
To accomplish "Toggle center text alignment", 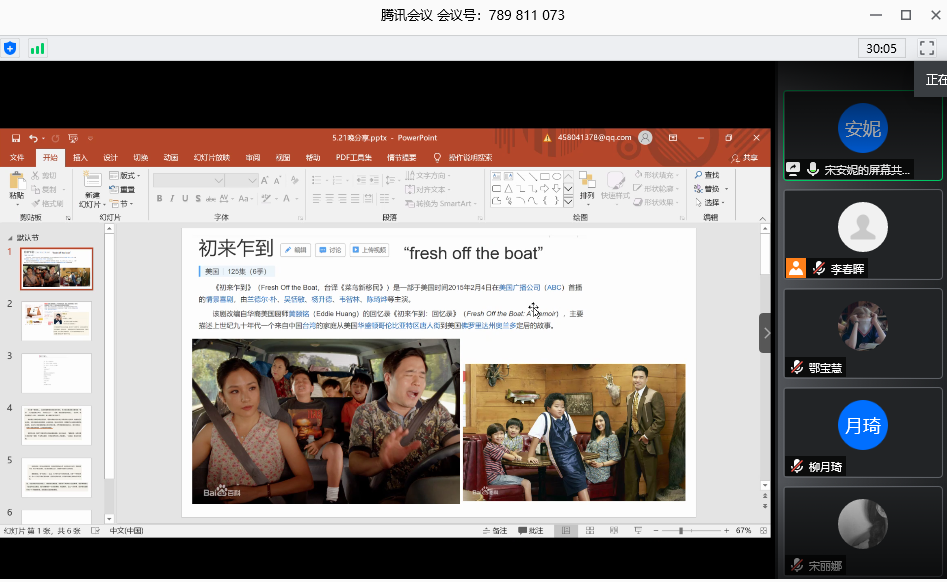I will pos(330,199).
